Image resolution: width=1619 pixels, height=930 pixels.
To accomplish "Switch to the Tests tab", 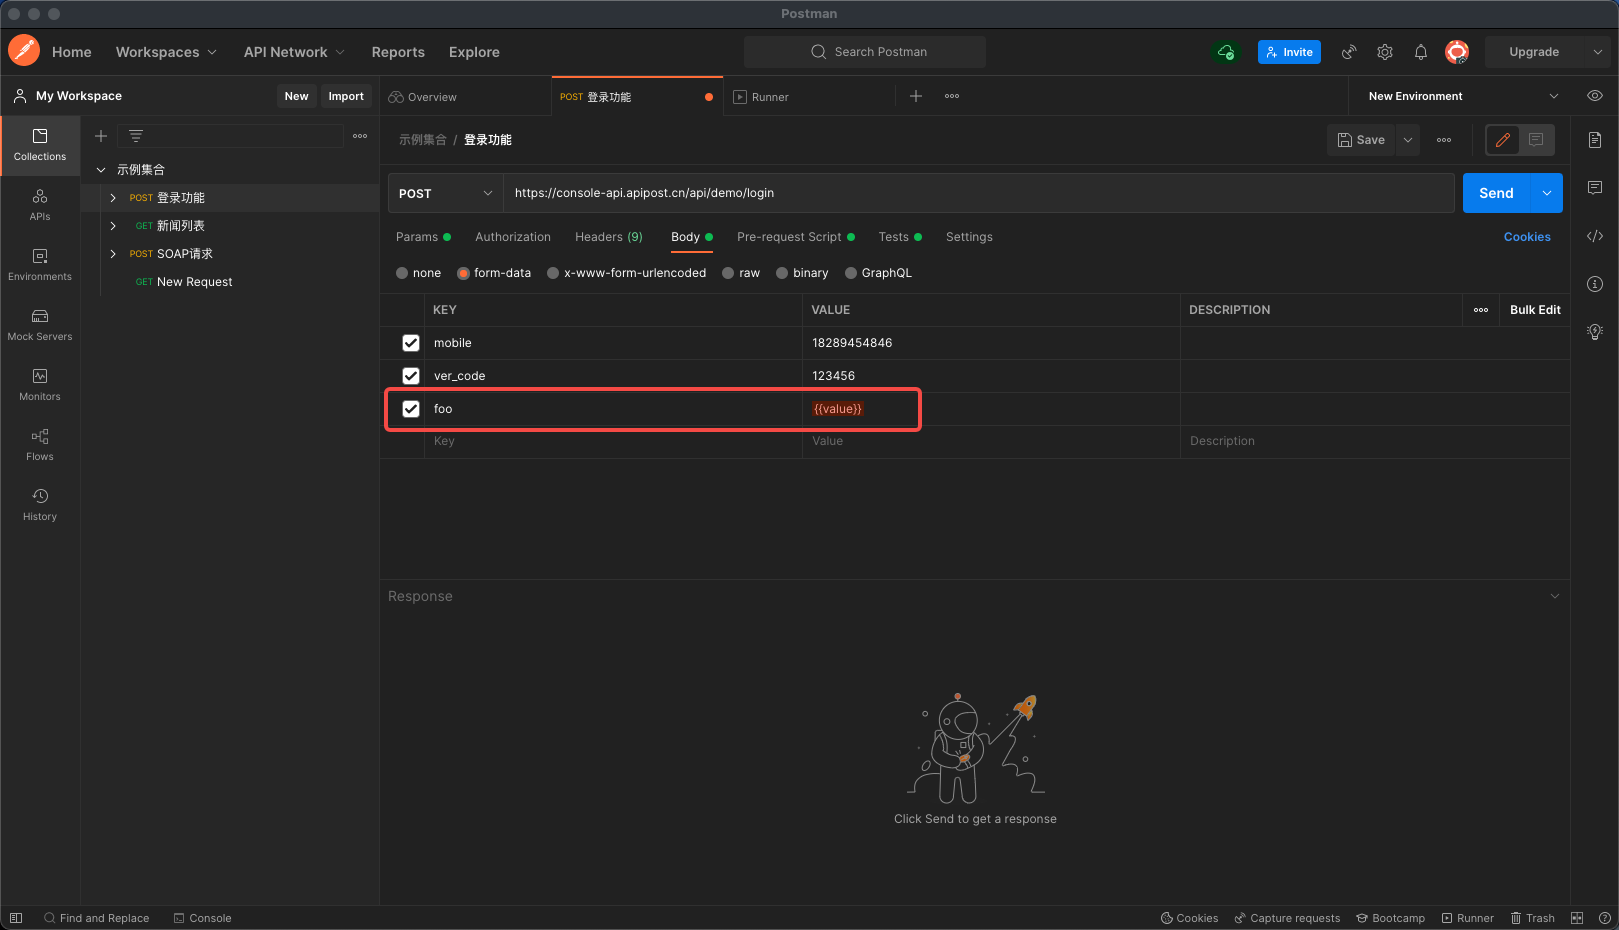I will (x=900, y=237).
